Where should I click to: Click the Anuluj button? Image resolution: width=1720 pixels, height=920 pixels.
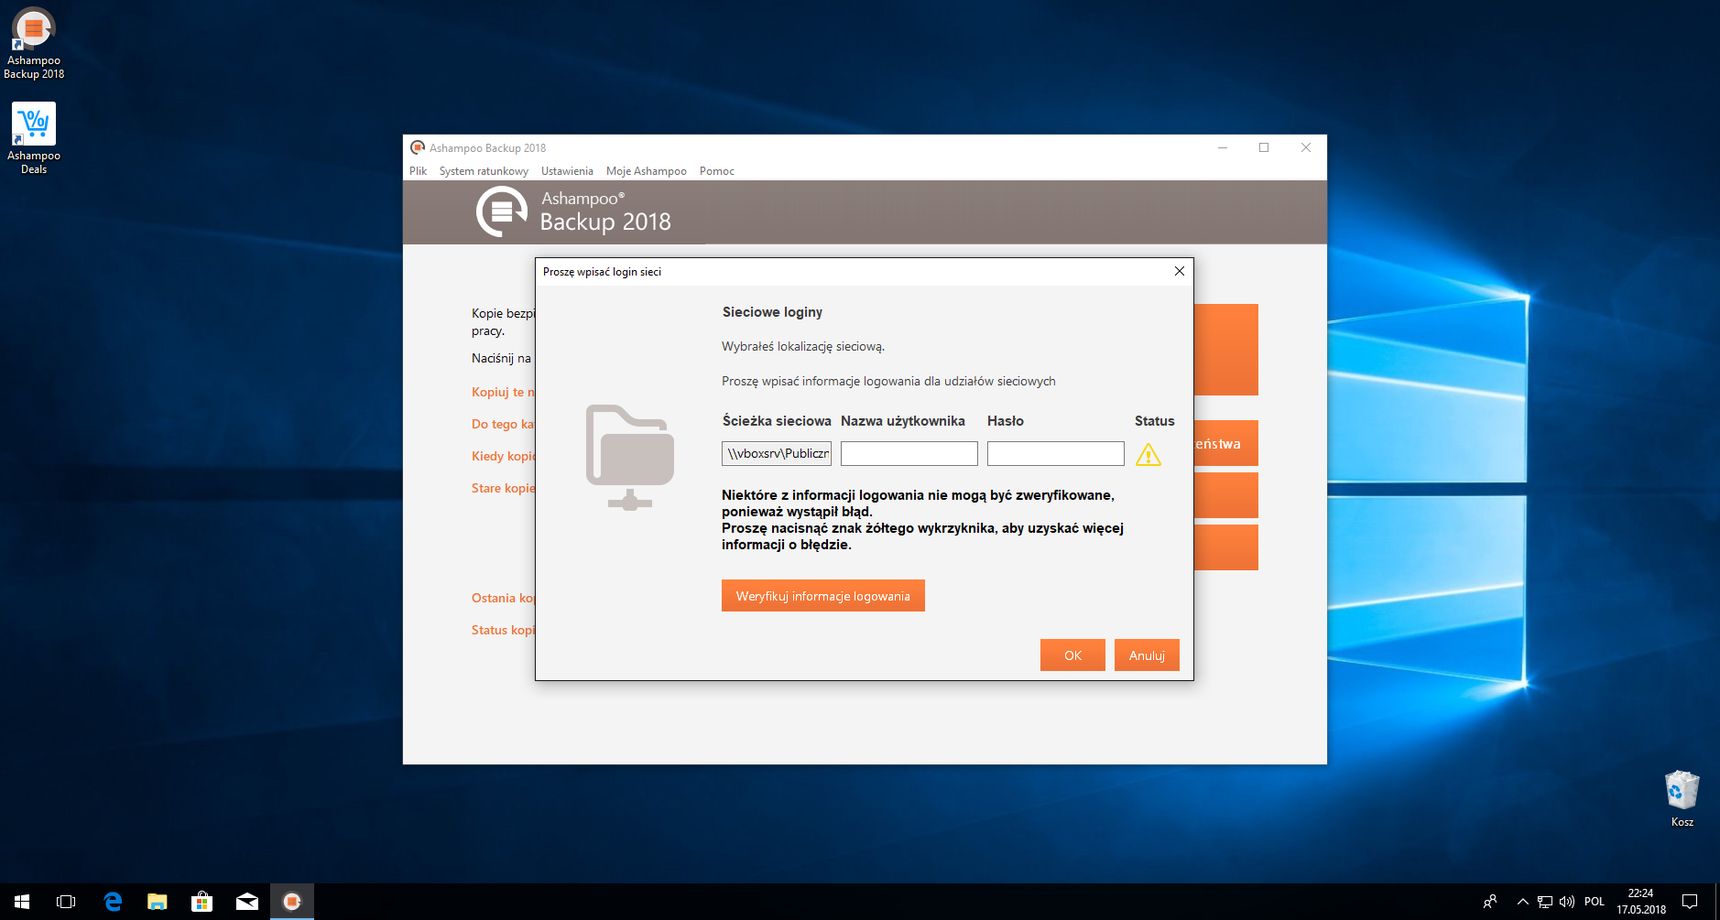(1147, 655)
